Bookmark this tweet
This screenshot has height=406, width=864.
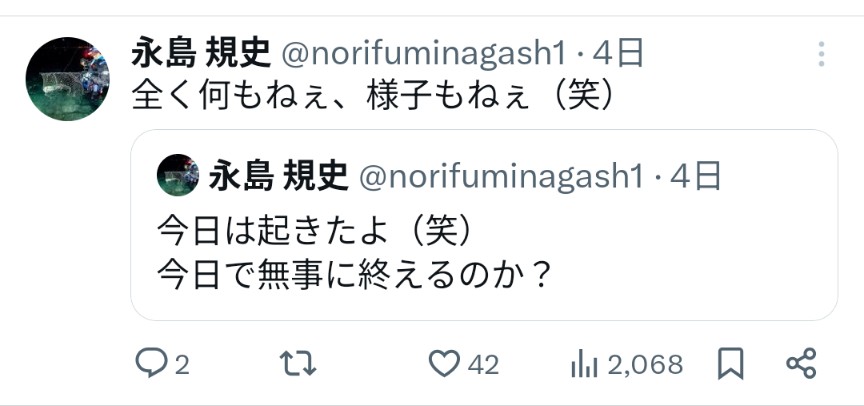coord(731,365)
